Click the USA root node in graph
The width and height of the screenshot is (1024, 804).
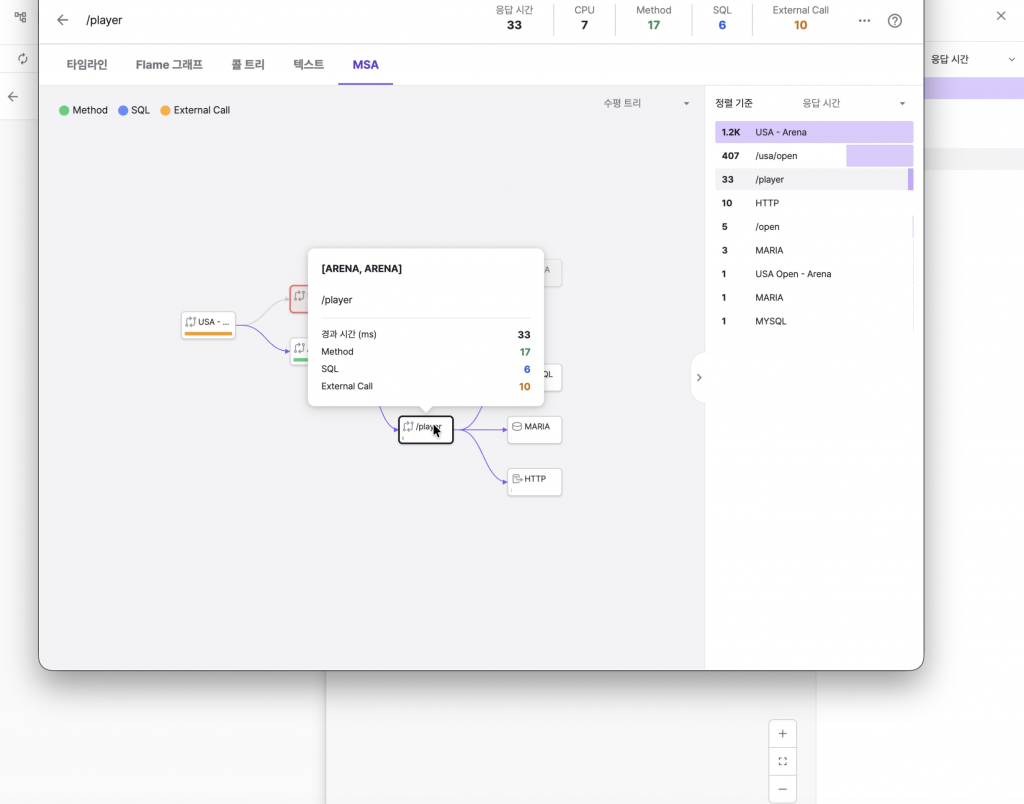point(208,323)
